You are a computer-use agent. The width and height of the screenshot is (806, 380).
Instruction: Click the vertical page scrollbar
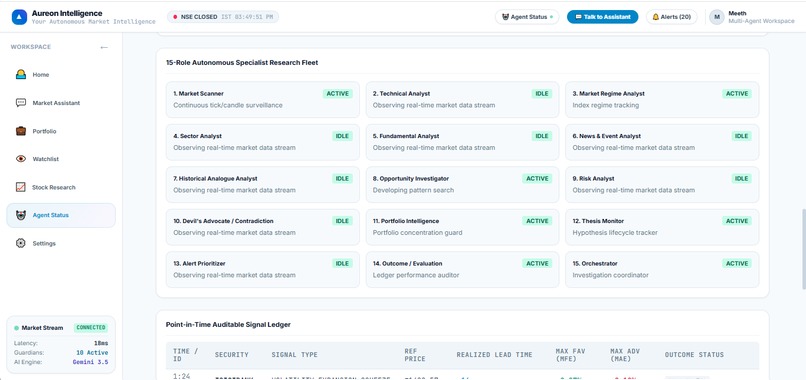click(804, 249)
